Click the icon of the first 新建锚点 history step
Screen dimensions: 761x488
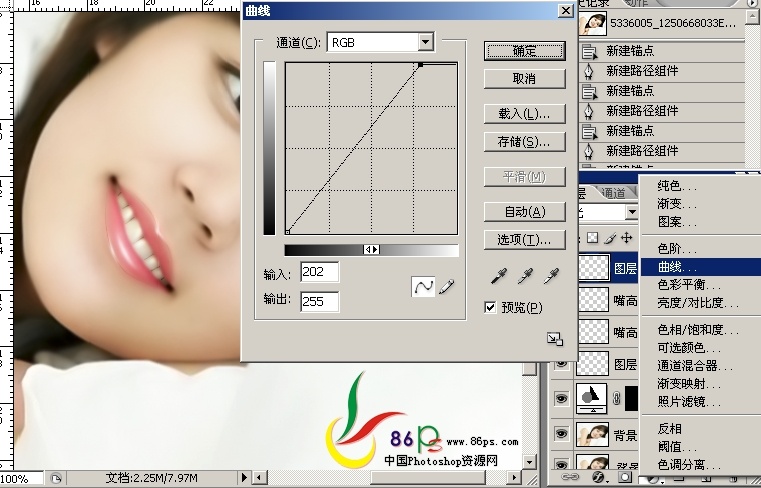(589, 51)
